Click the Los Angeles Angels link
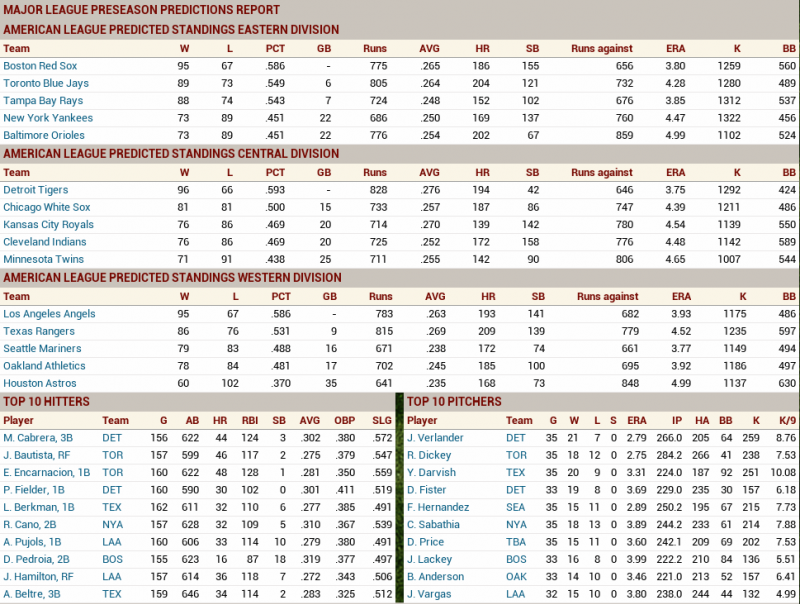 [49, 314]
